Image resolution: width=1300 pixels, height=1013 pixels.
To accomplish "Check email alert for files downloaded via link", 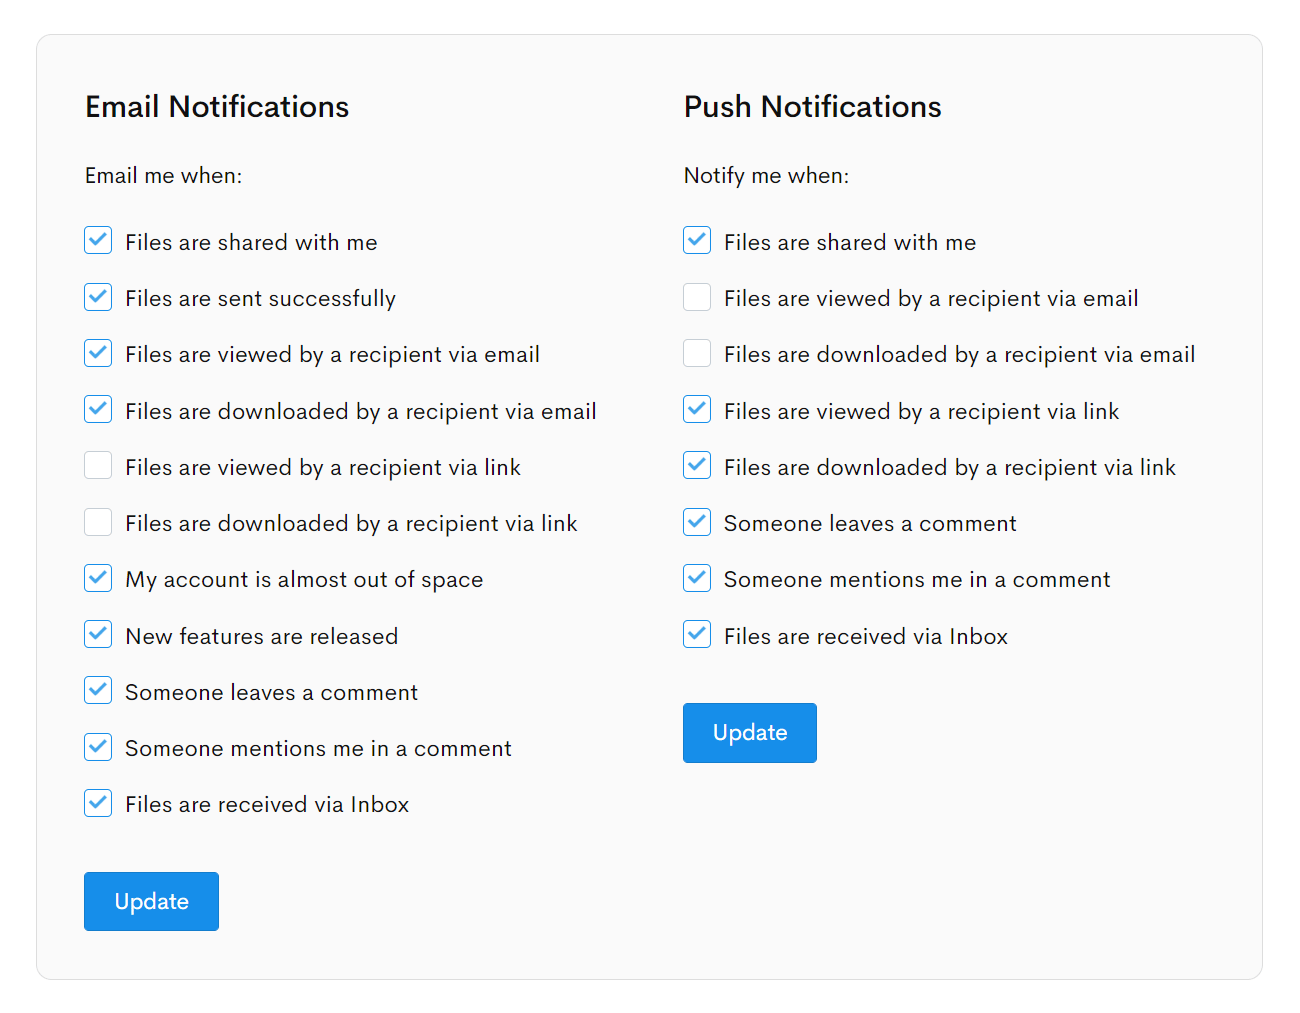I will [97, 521].
